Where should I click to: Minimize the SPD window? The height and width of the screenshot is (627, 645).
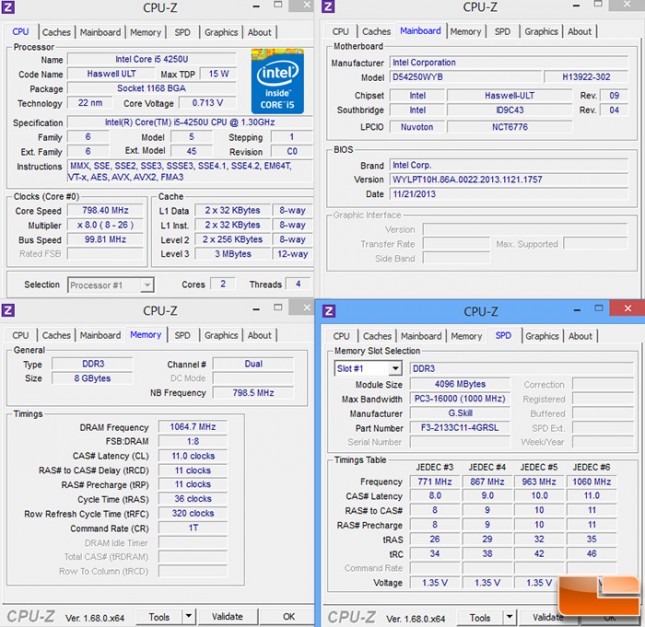(577, 309)
